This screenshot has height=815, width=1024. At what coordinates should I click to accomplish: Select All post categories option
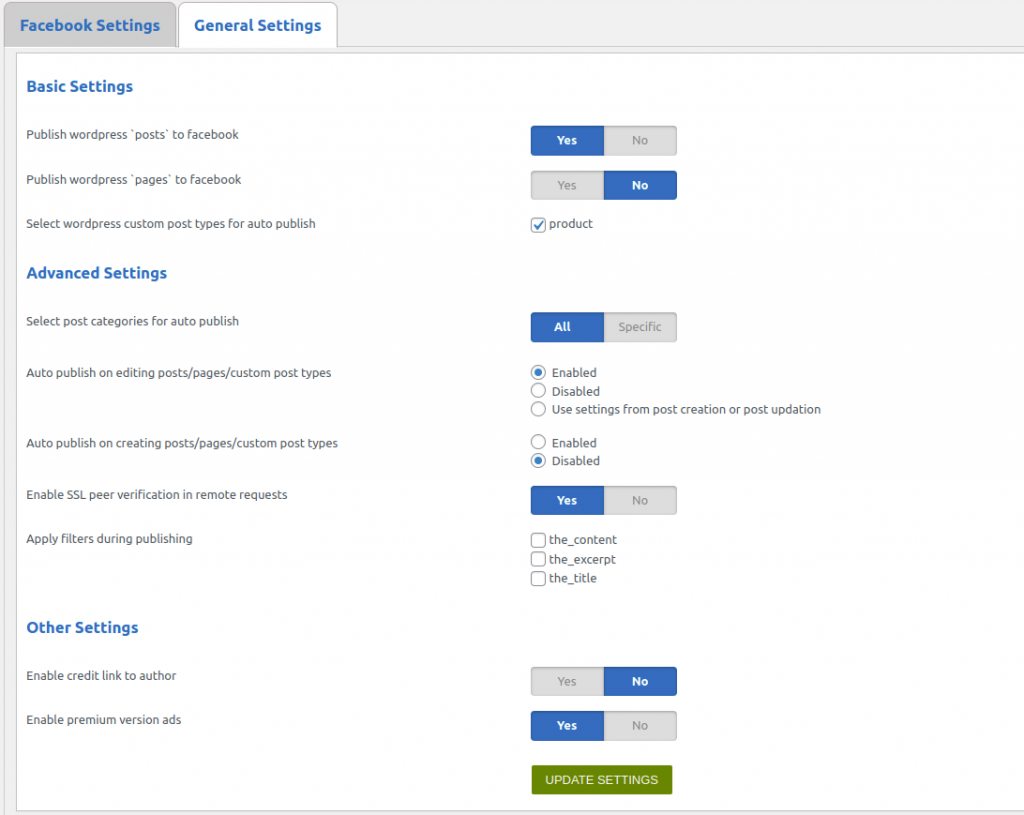[567, 327]
